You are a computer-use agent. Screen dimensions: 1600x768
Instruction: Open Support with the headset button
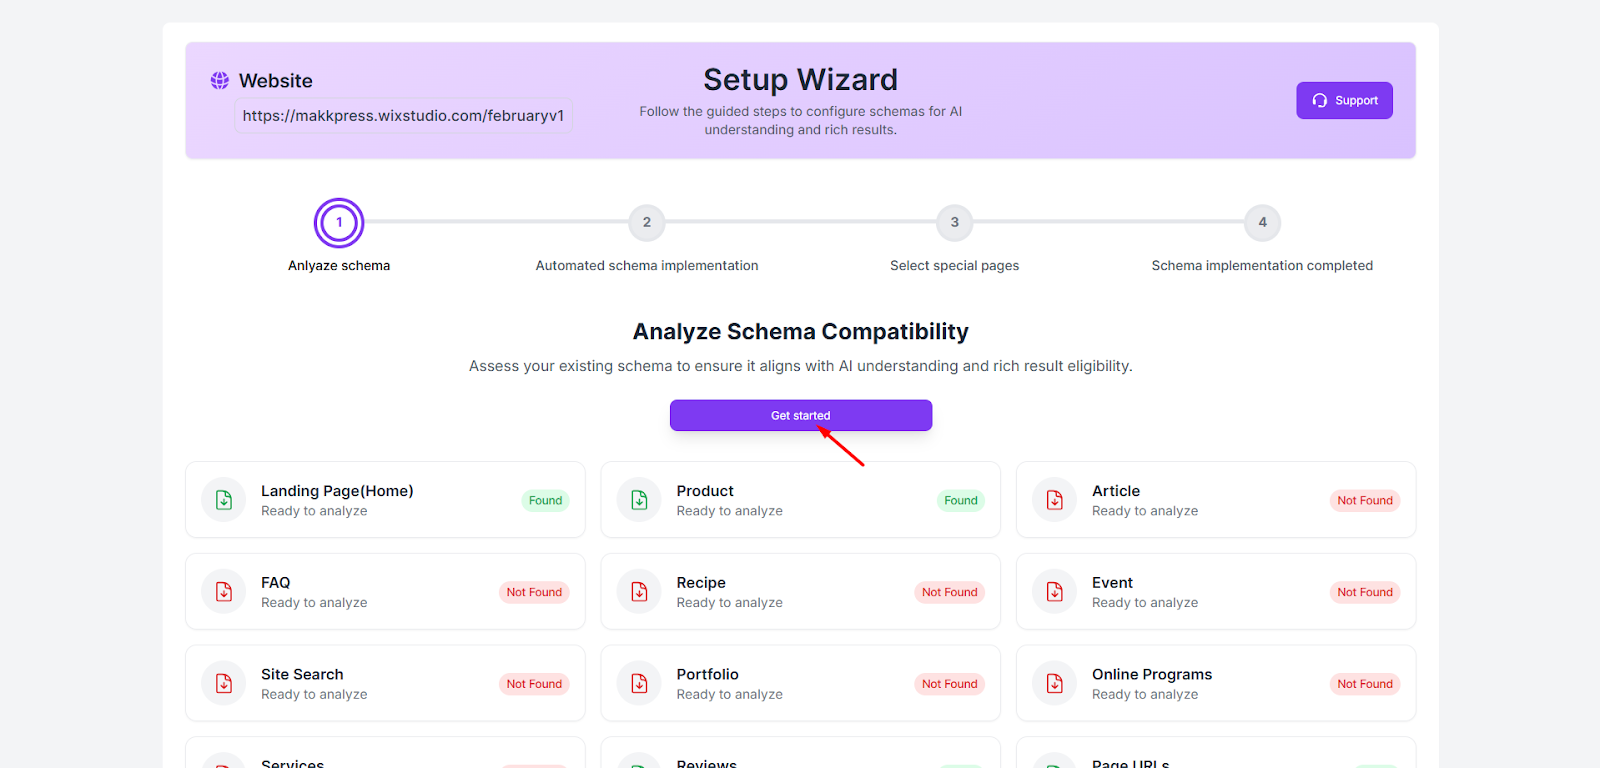[x=1344, y=101]
